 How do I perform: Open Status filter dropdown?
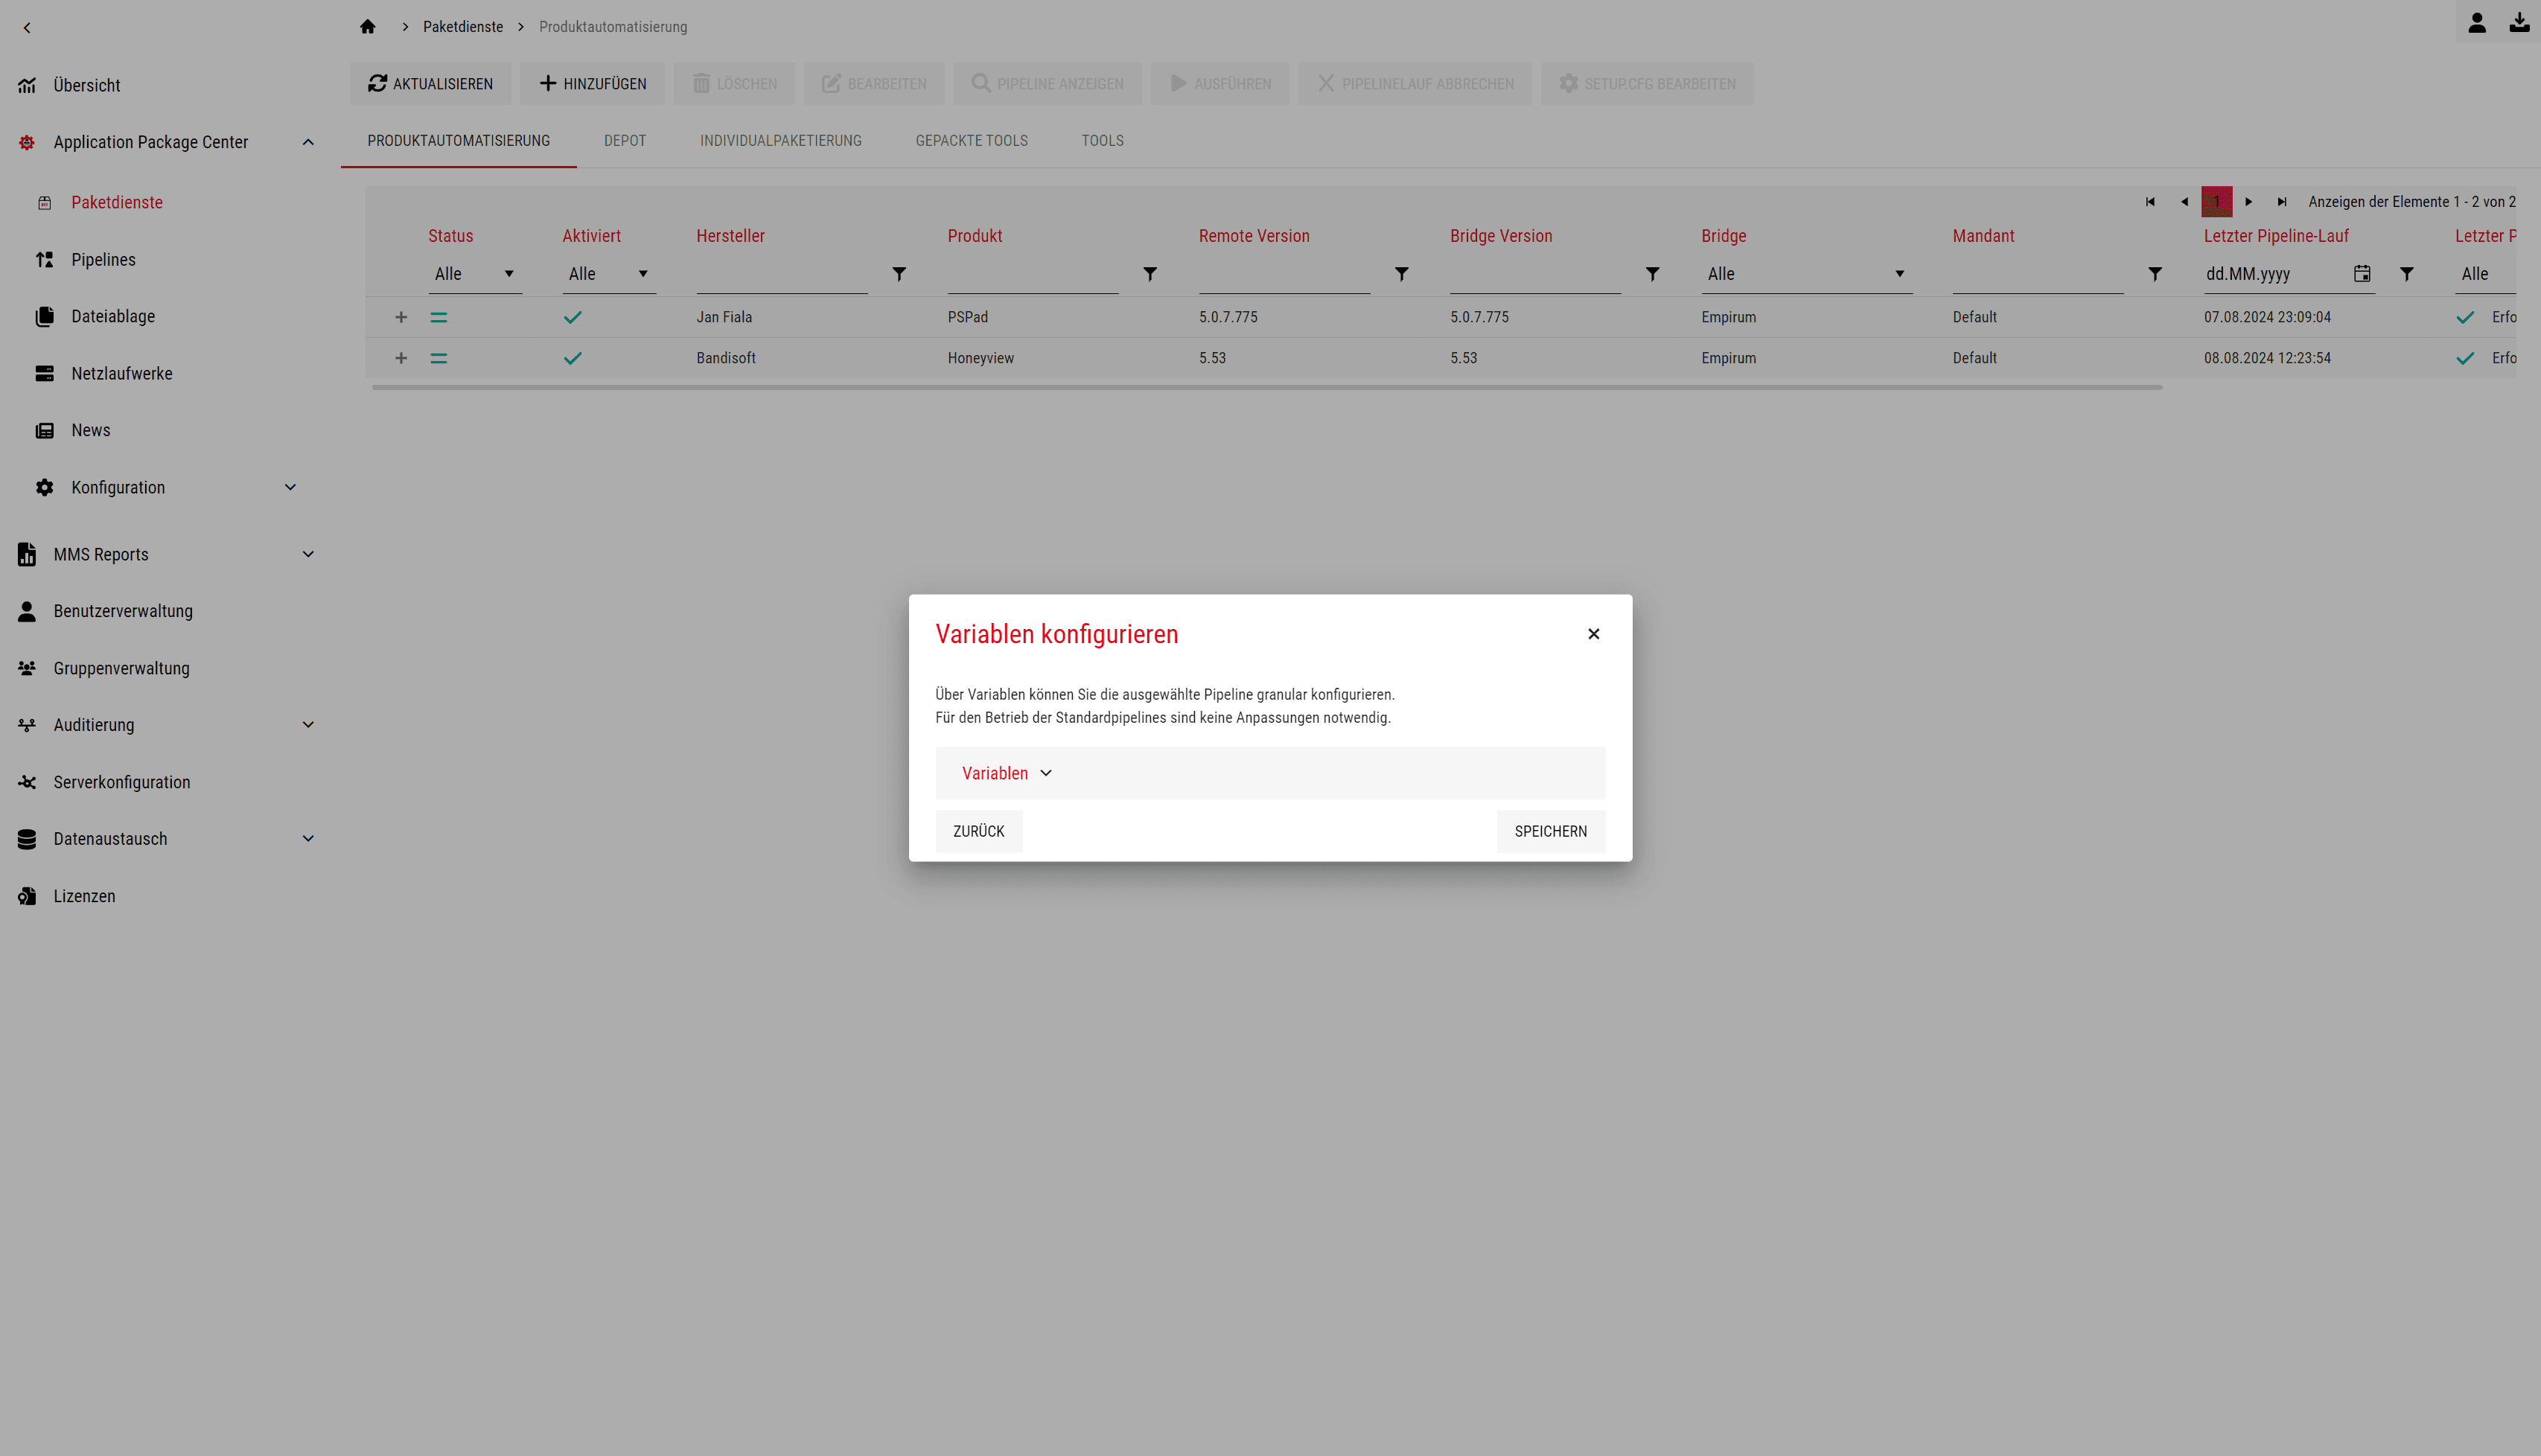tap(475, 274)
